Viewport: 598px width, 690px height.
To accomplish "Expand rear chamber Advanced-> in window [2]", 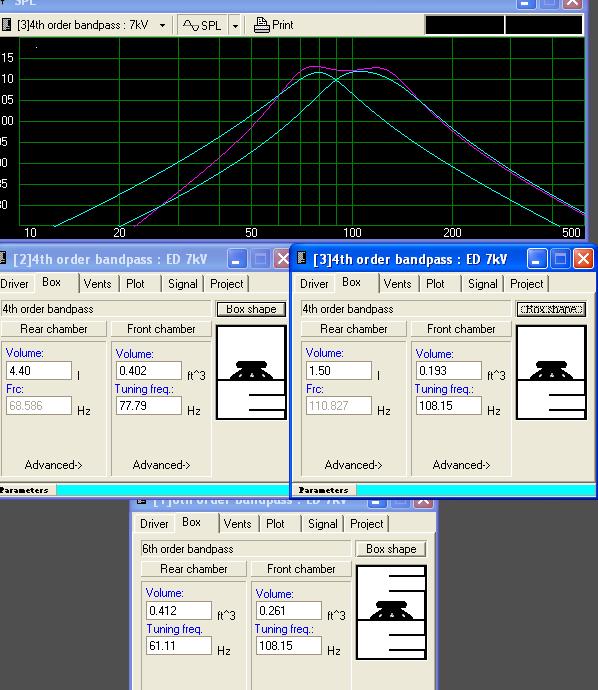I will coord(54,465).
